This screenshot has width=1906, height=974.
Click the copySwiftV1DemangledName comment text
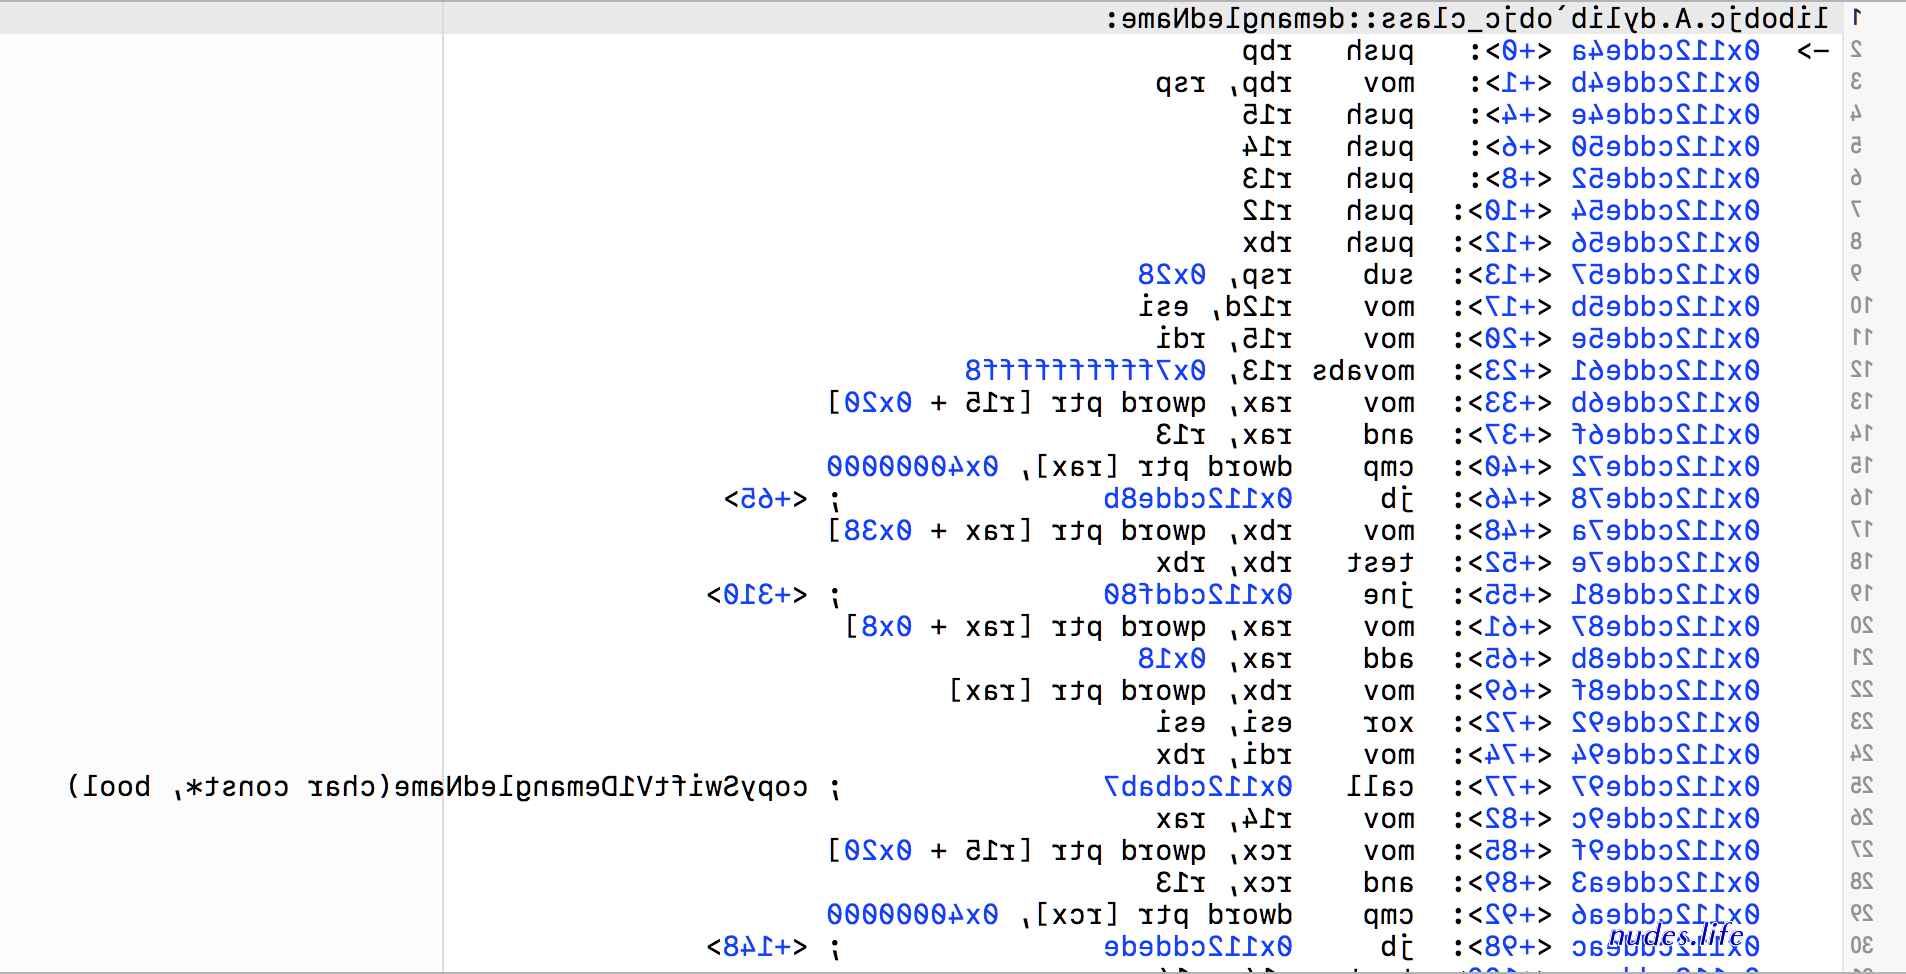click(x=437, y=787)
